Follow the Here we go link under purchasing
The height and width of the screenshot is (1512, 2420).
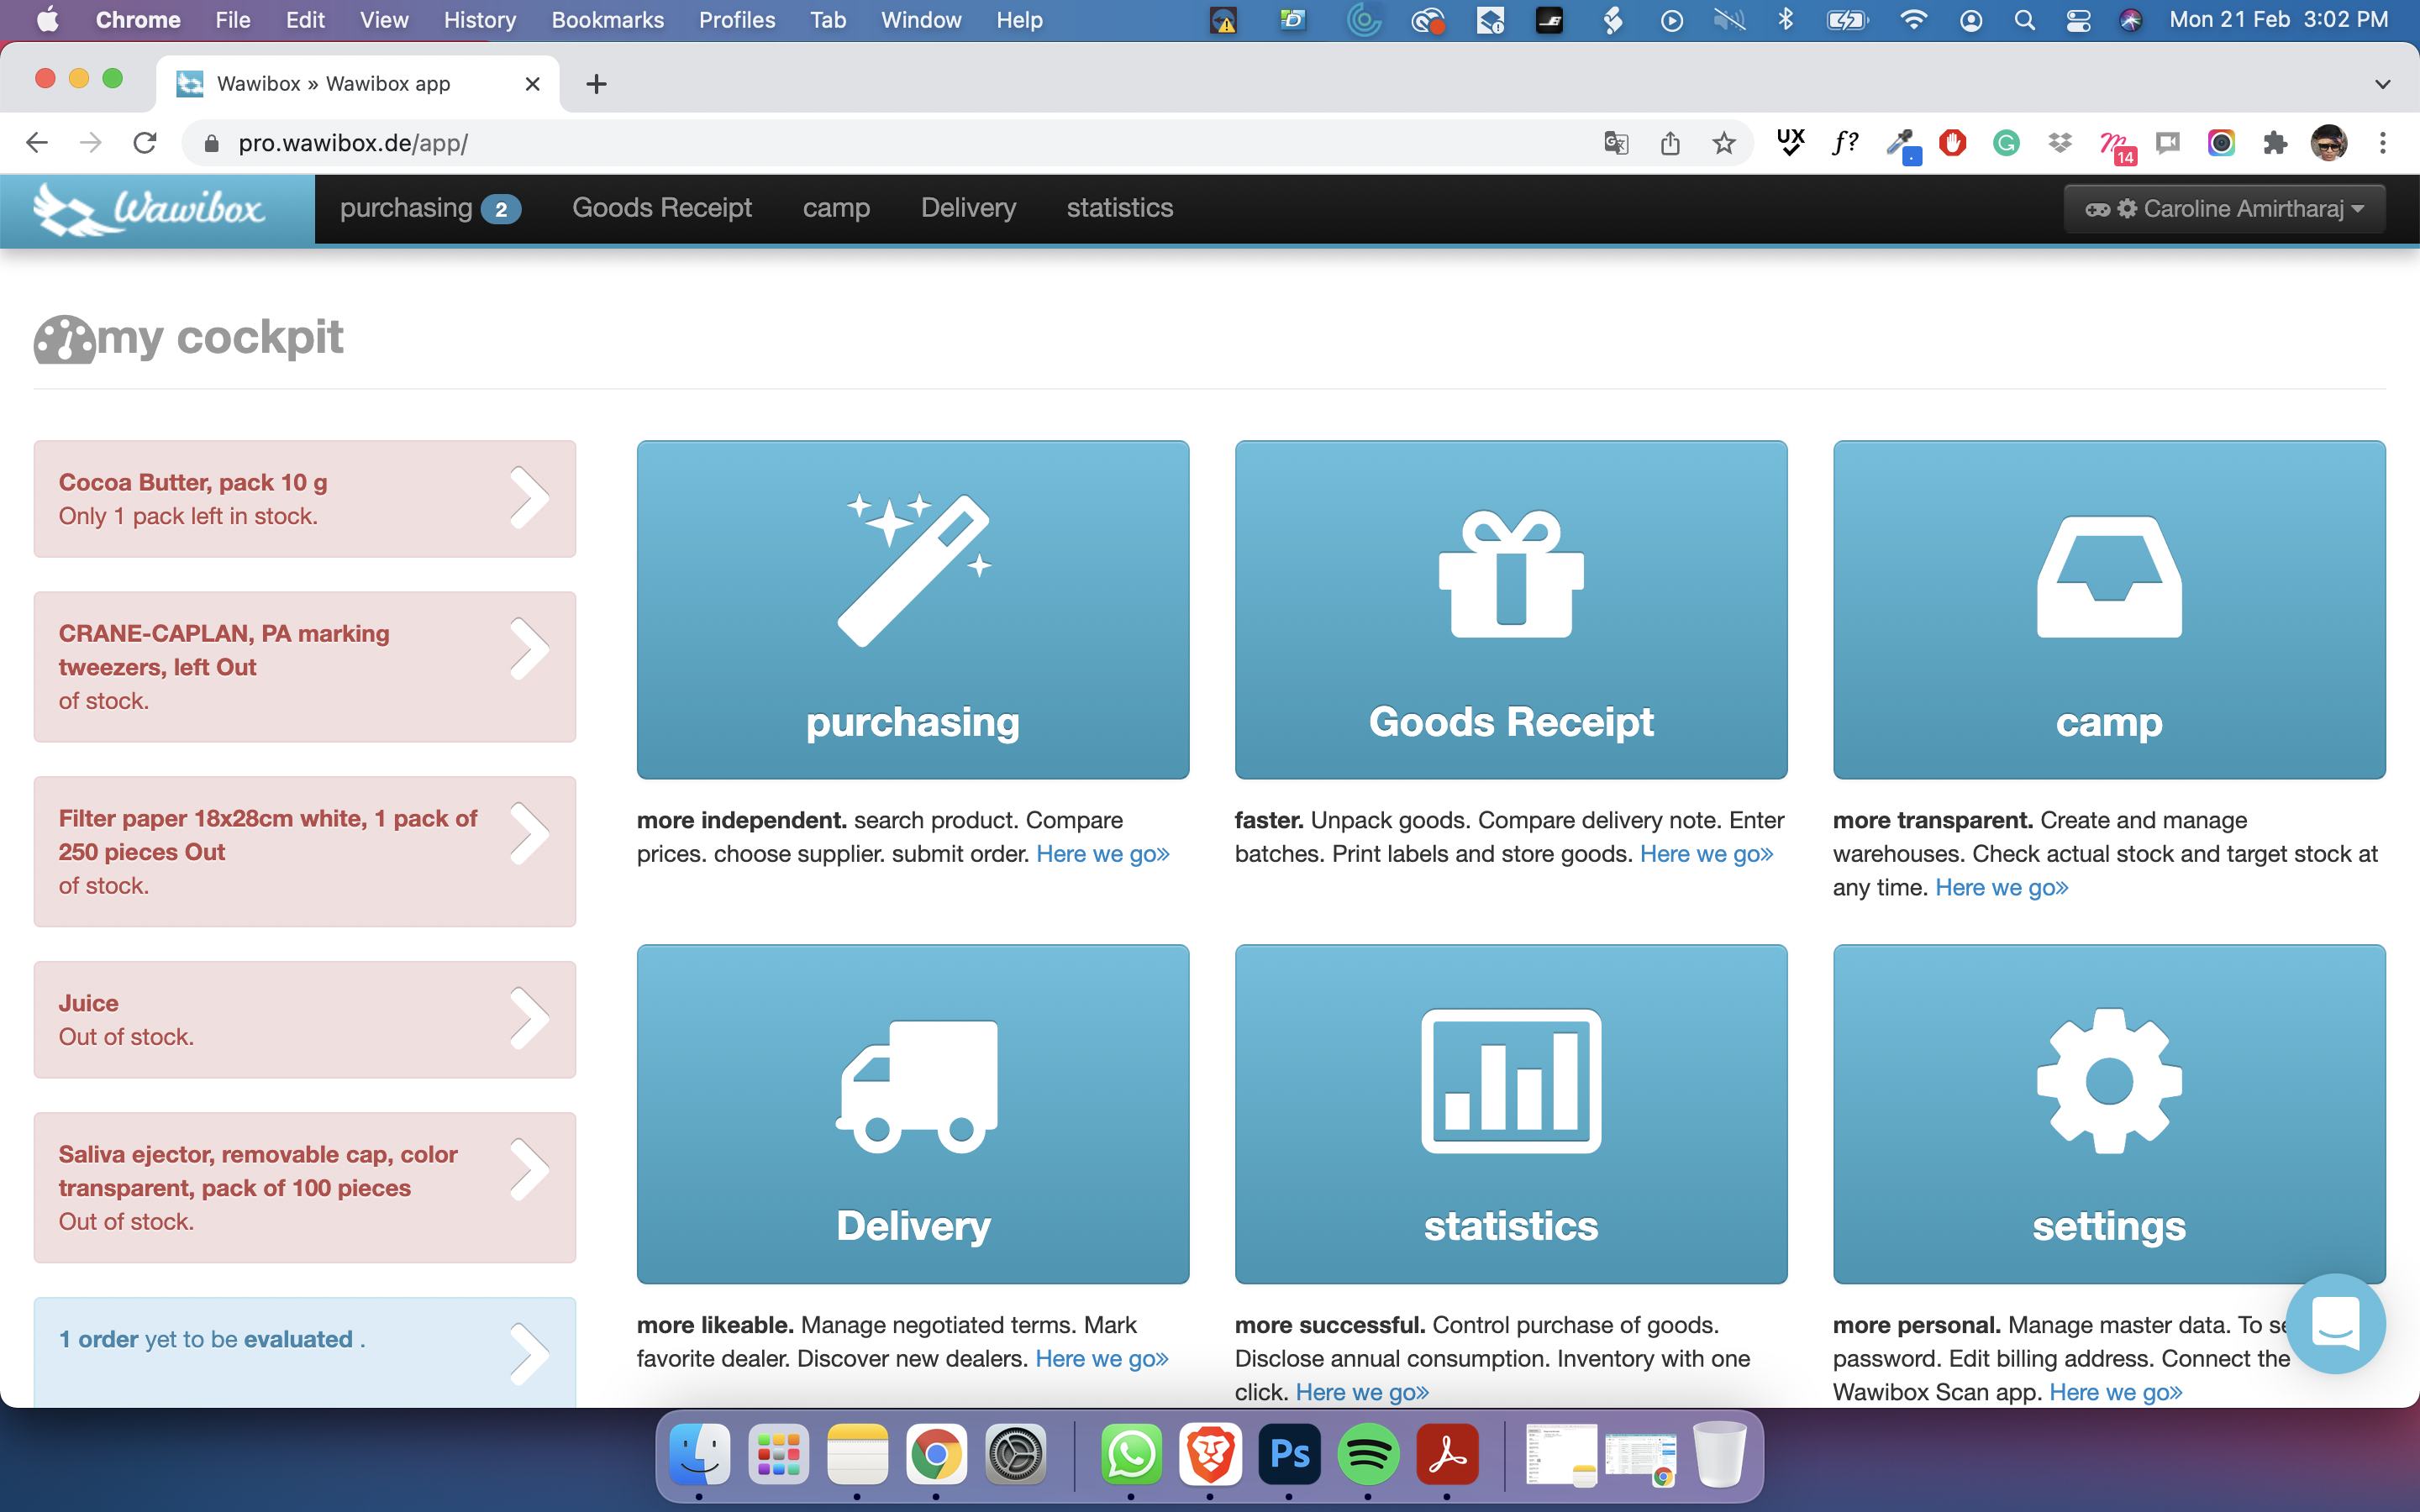coord(1103,854)
